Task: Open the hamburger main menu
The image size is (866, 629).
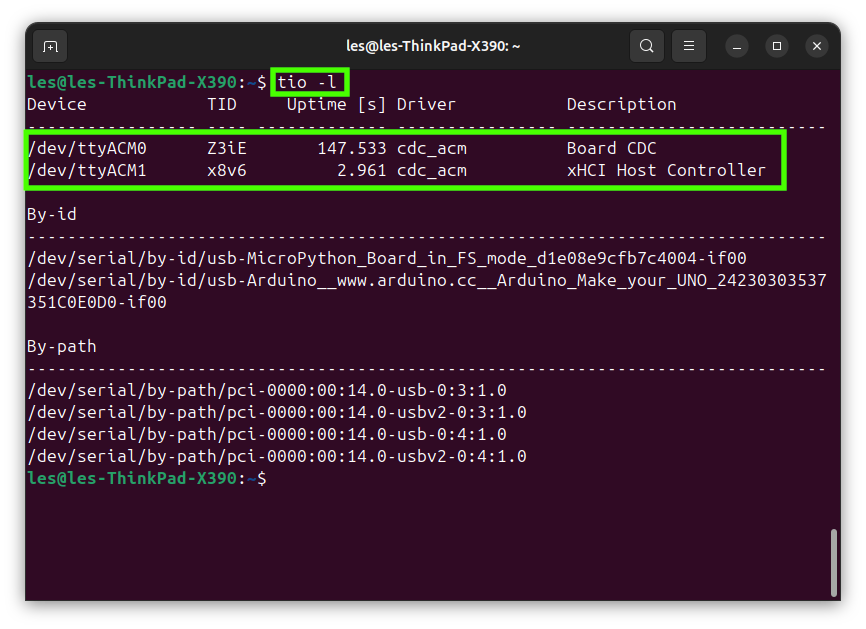Action: 688,46
